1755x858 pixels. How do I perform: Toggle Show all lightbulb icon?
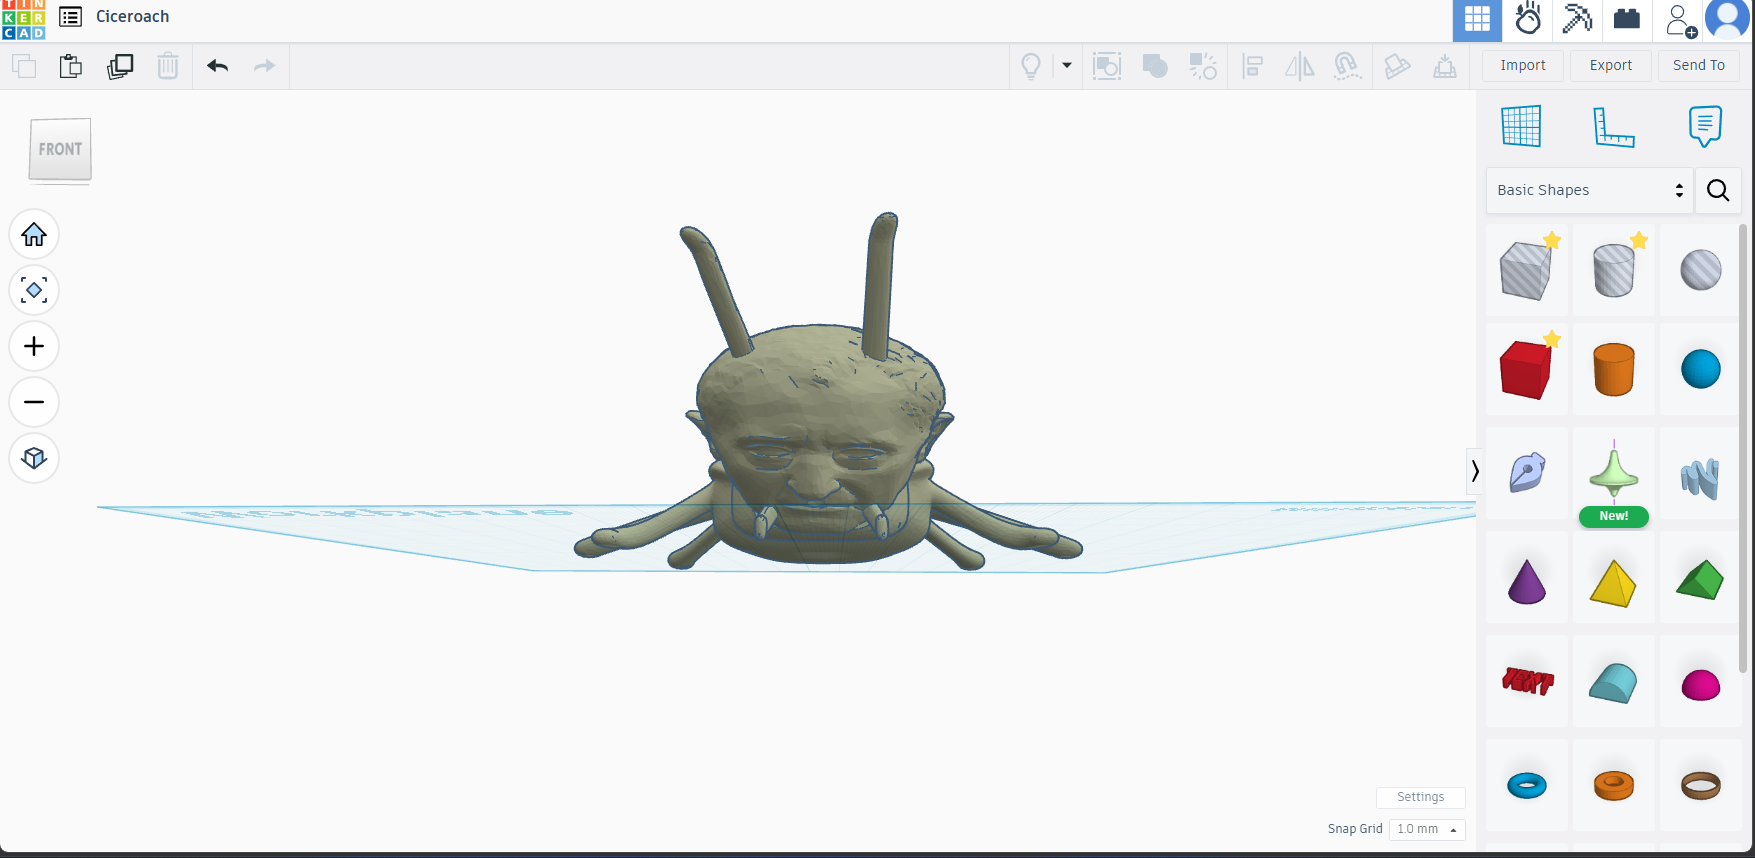coord(1031,66)
